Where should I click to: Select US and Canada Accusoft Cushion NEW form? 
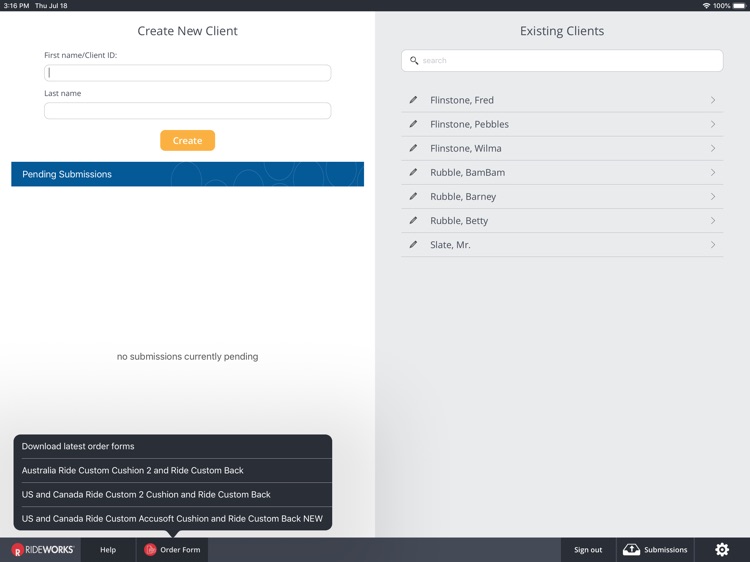(x=173, y=518)
